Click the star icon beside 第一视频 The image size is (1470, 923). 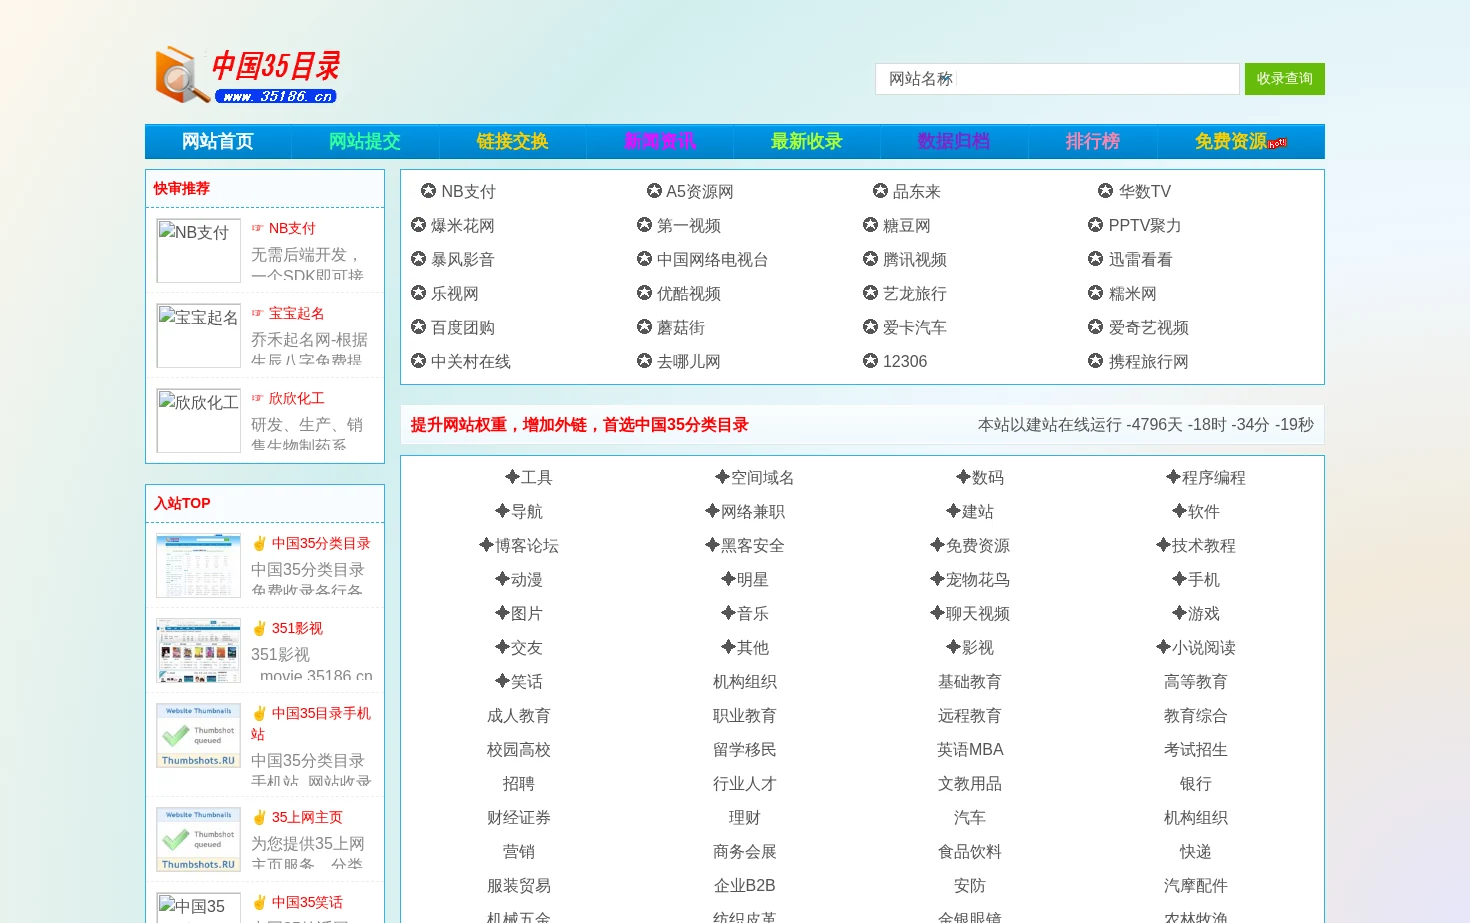(x=644, y=225)
